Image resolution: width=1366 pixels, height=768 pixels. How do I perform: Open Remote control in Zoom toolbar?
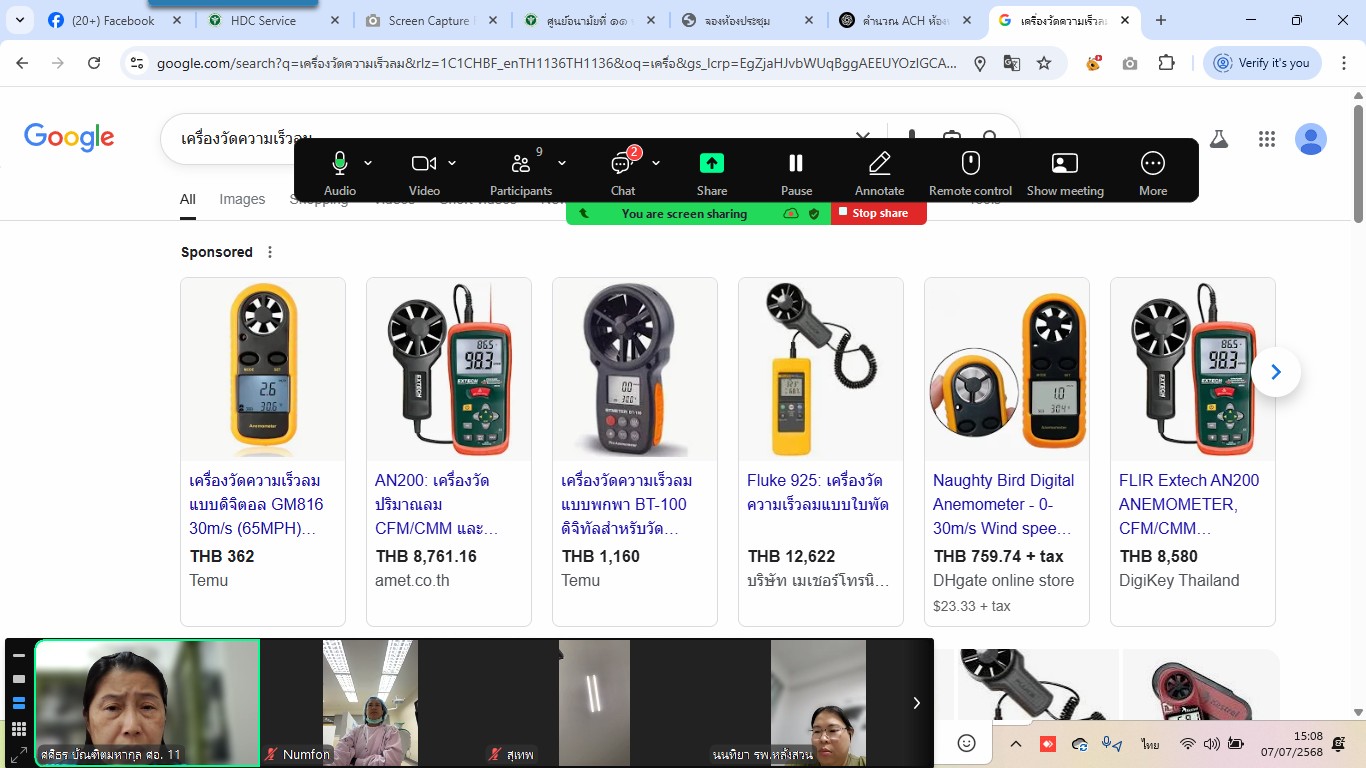pyautogui.click(x=970, y=164)
